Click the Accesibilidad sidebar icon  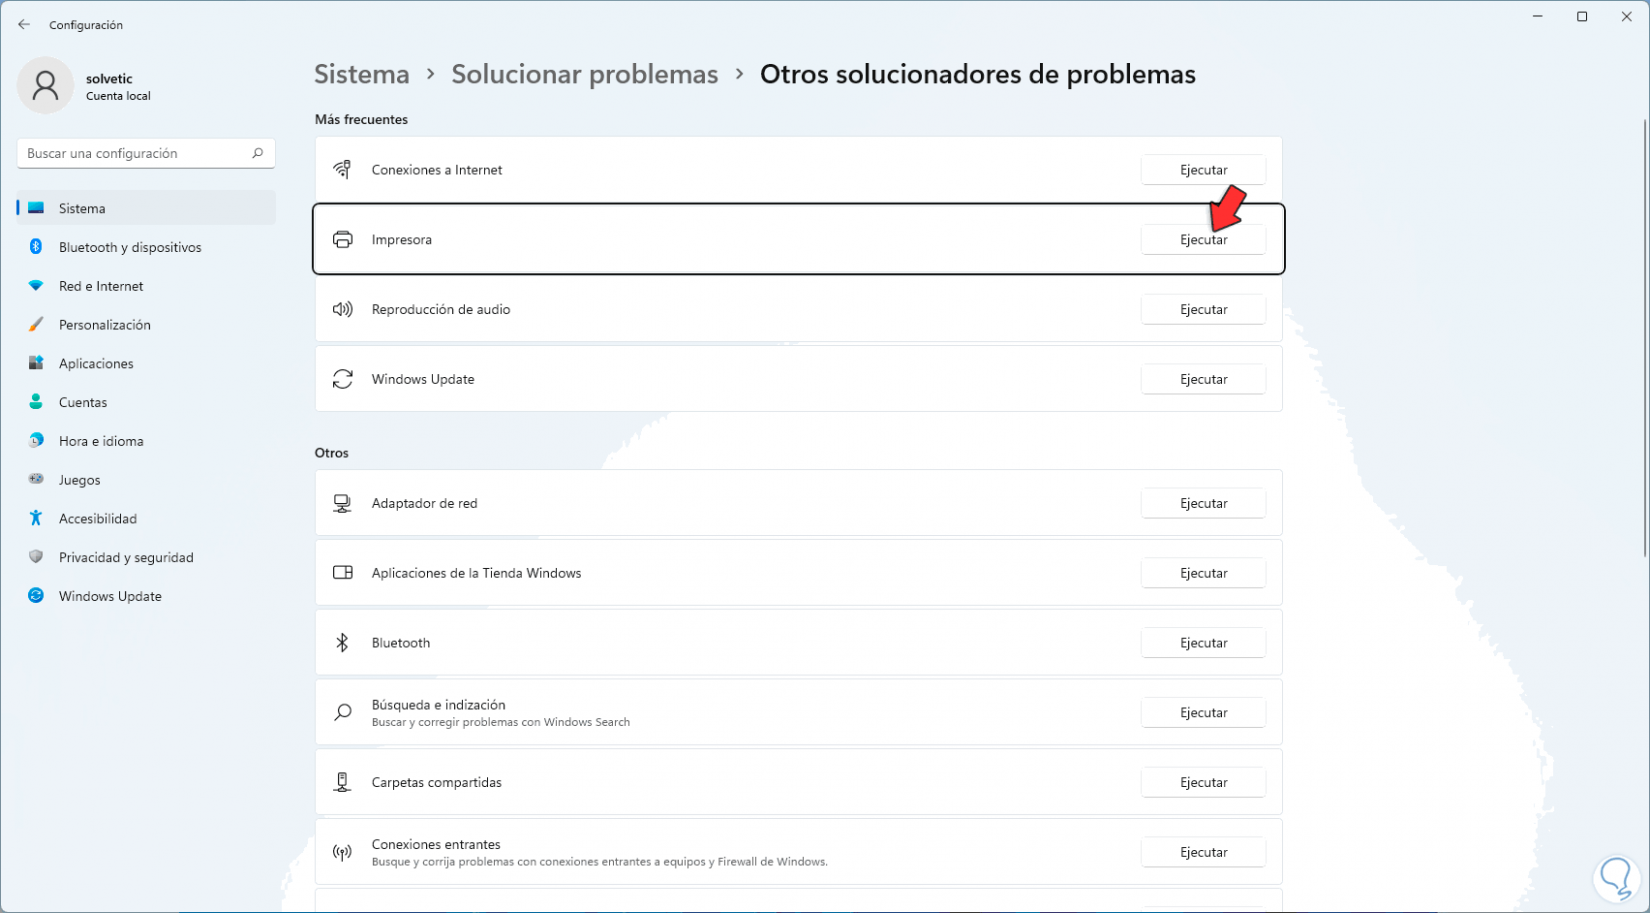(x=36, y=518)
